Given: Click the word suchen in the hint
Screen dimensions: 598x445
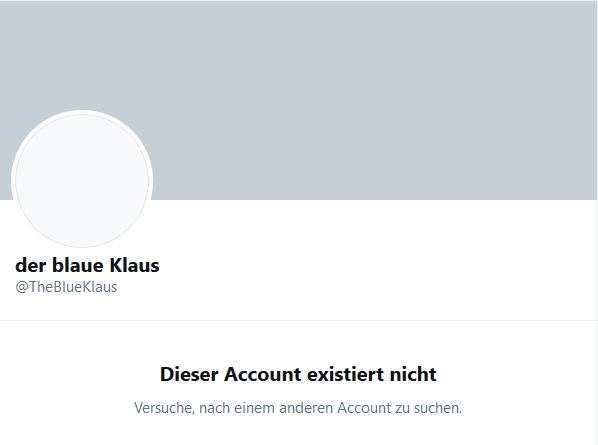Looking at the screenshot, I should point(438,408).
